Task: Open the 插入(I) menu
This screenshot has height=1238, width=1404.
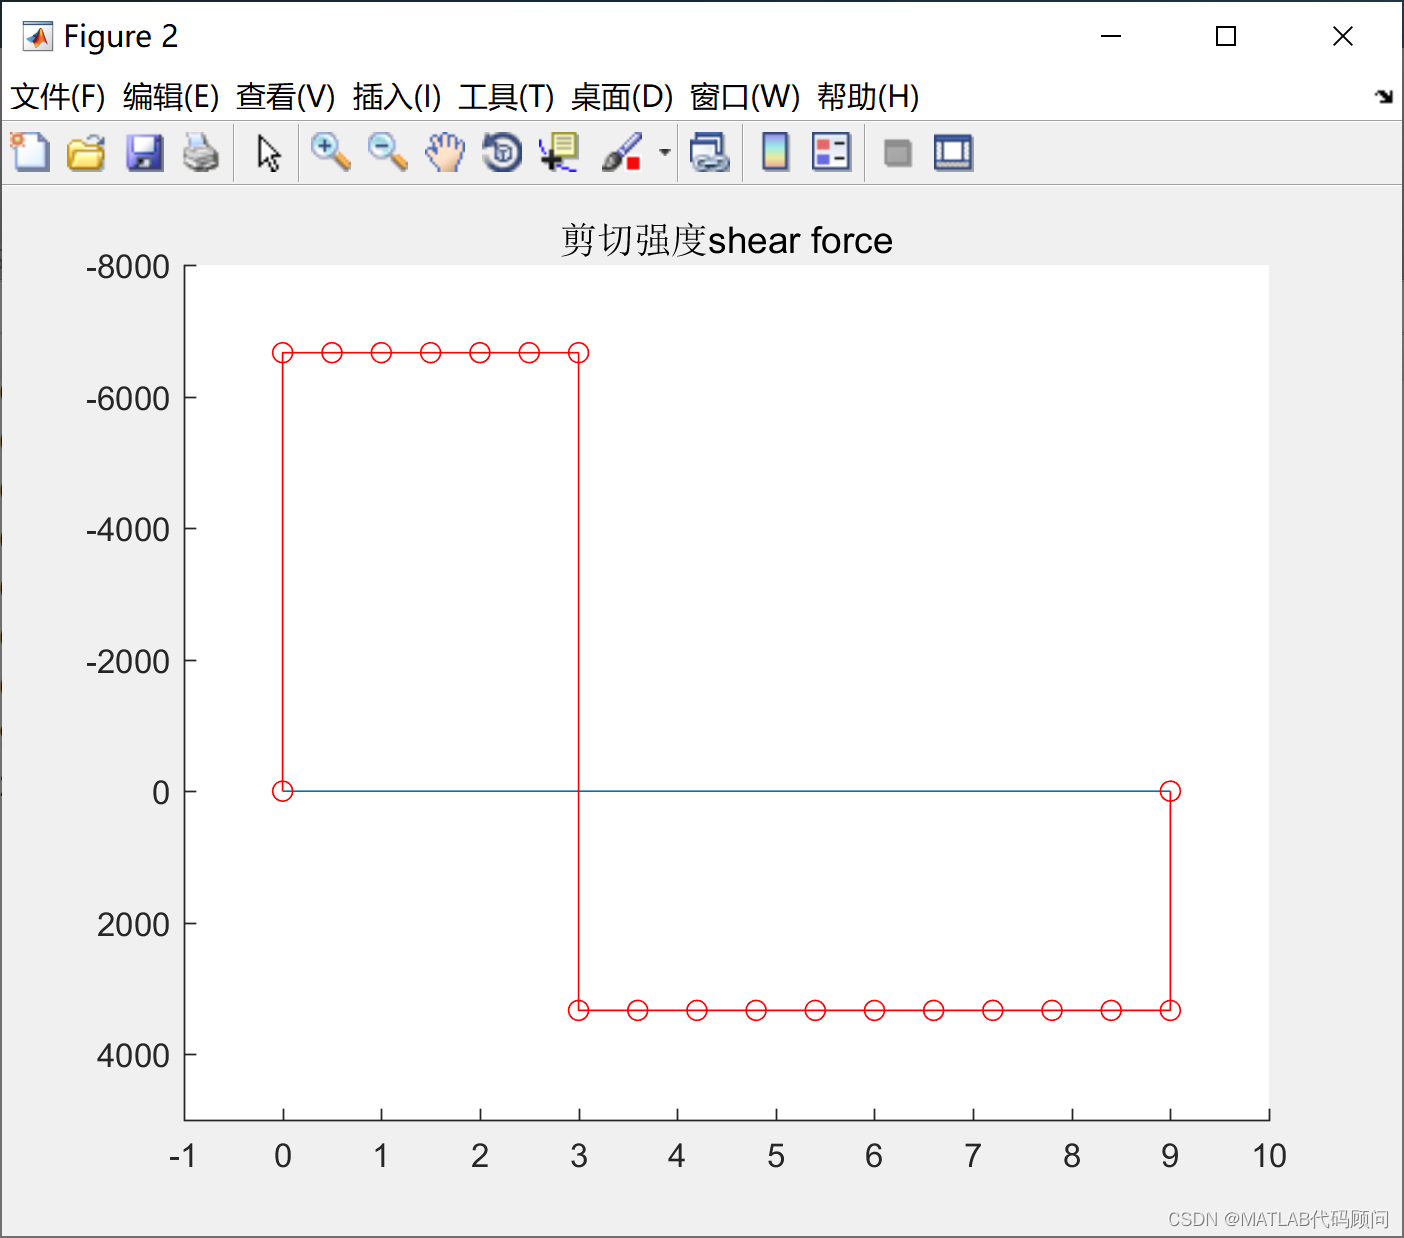Action: tap(397, 96)
